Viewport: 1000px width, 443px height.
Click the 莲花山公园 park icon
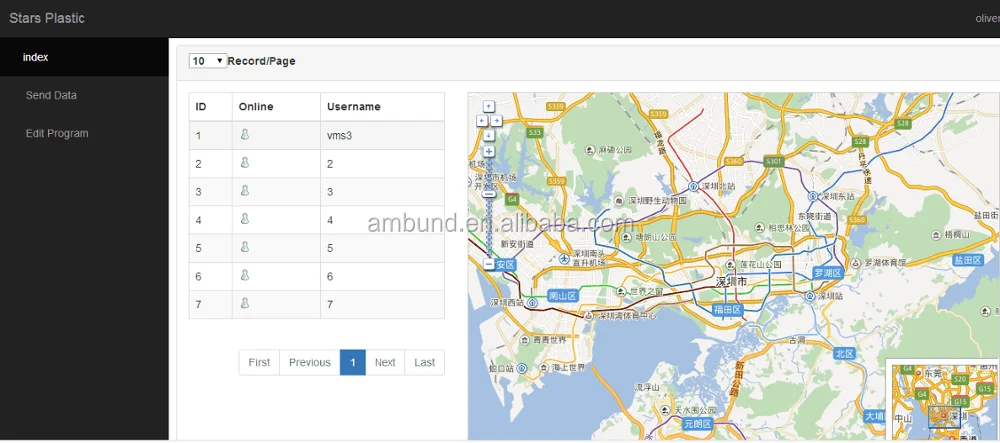[730, 265]
